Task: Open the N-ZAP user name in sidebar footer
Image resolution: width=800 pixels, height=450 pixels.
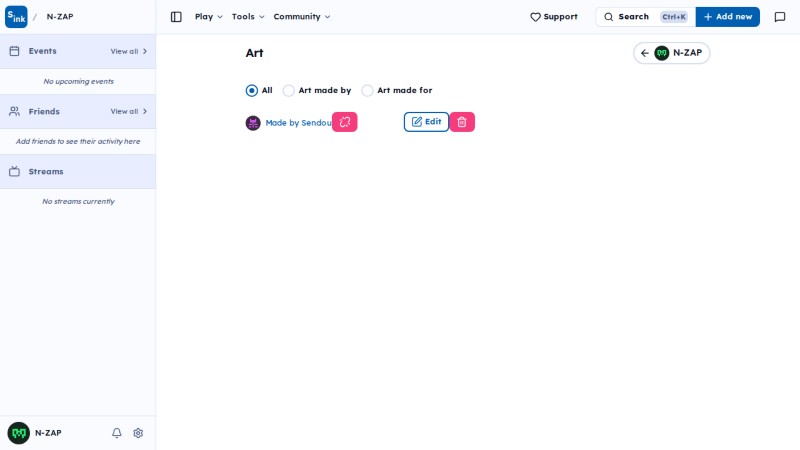Action: [48, 433]
